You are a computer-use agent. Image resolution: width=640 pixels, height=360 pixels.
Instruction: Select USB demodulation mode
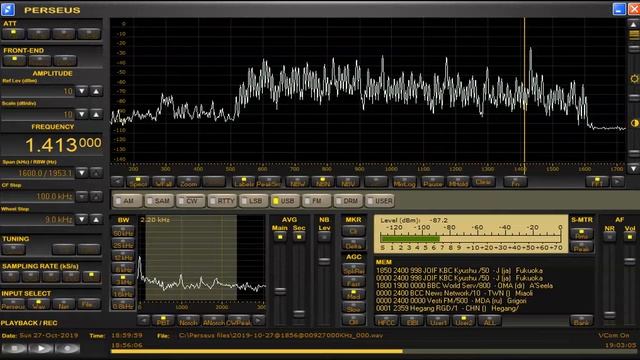[x=285, y=201]
